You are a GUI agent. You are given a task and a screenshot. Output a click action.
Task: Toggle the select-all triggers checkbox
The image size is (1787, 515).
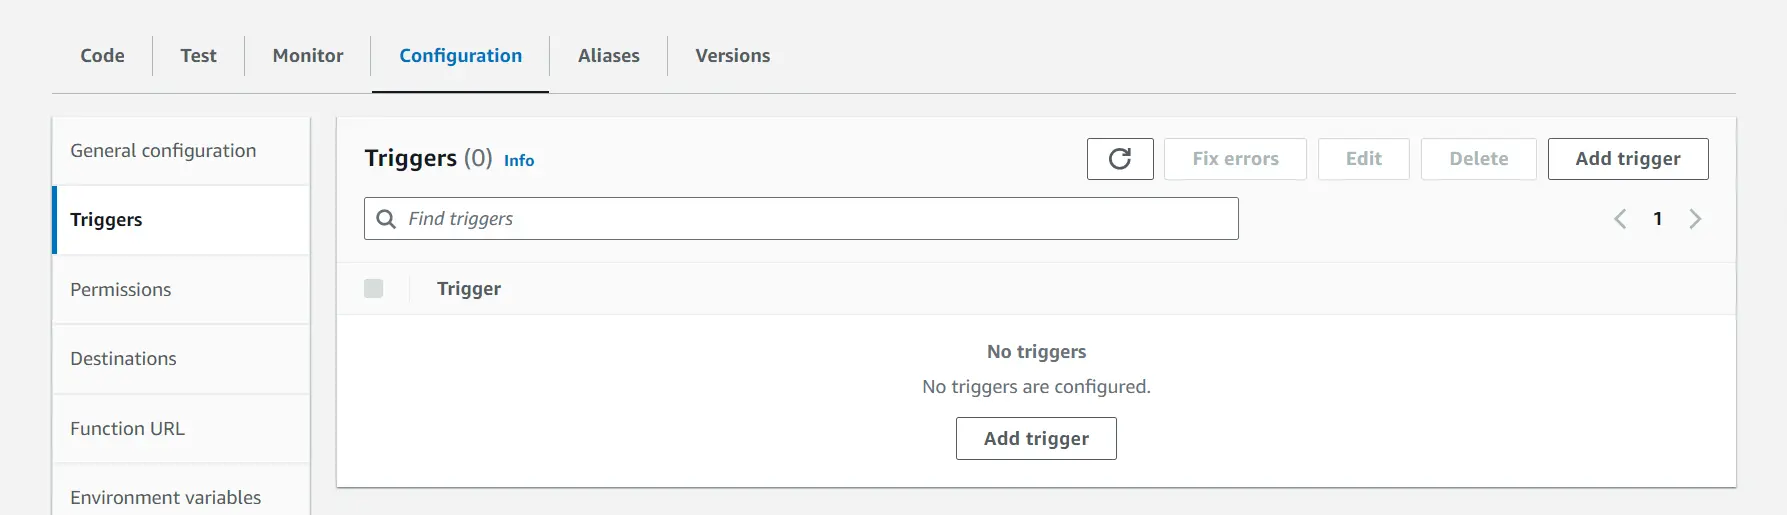[x=374, y=289]
